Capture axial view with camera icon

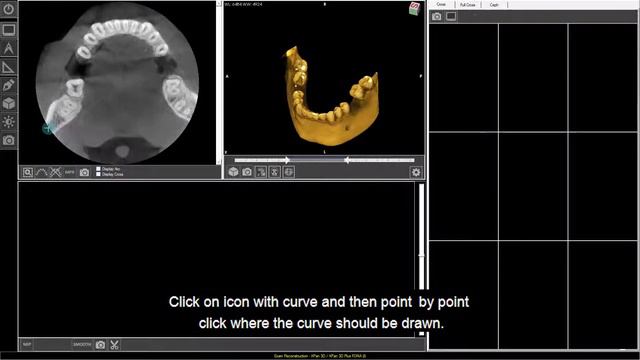pos(84,172)
